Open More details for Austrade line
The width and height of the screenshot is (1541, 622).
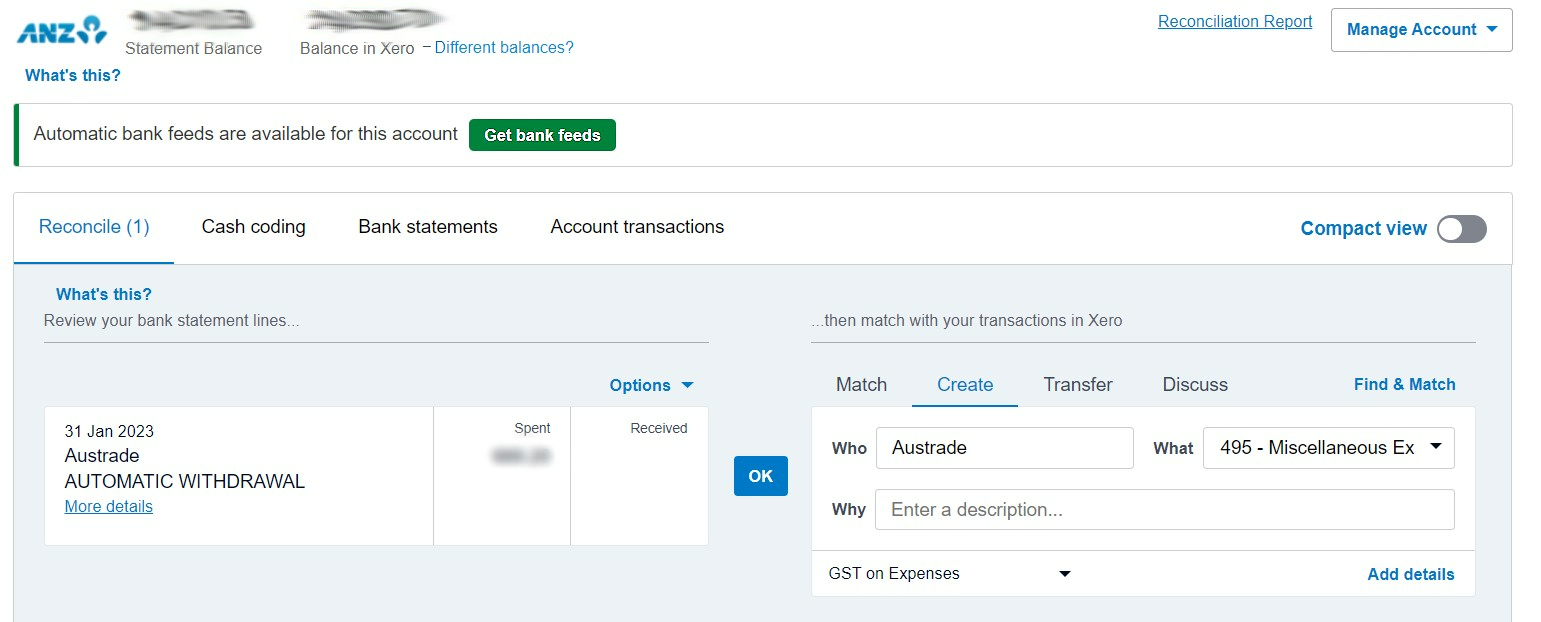coord(109,507)
